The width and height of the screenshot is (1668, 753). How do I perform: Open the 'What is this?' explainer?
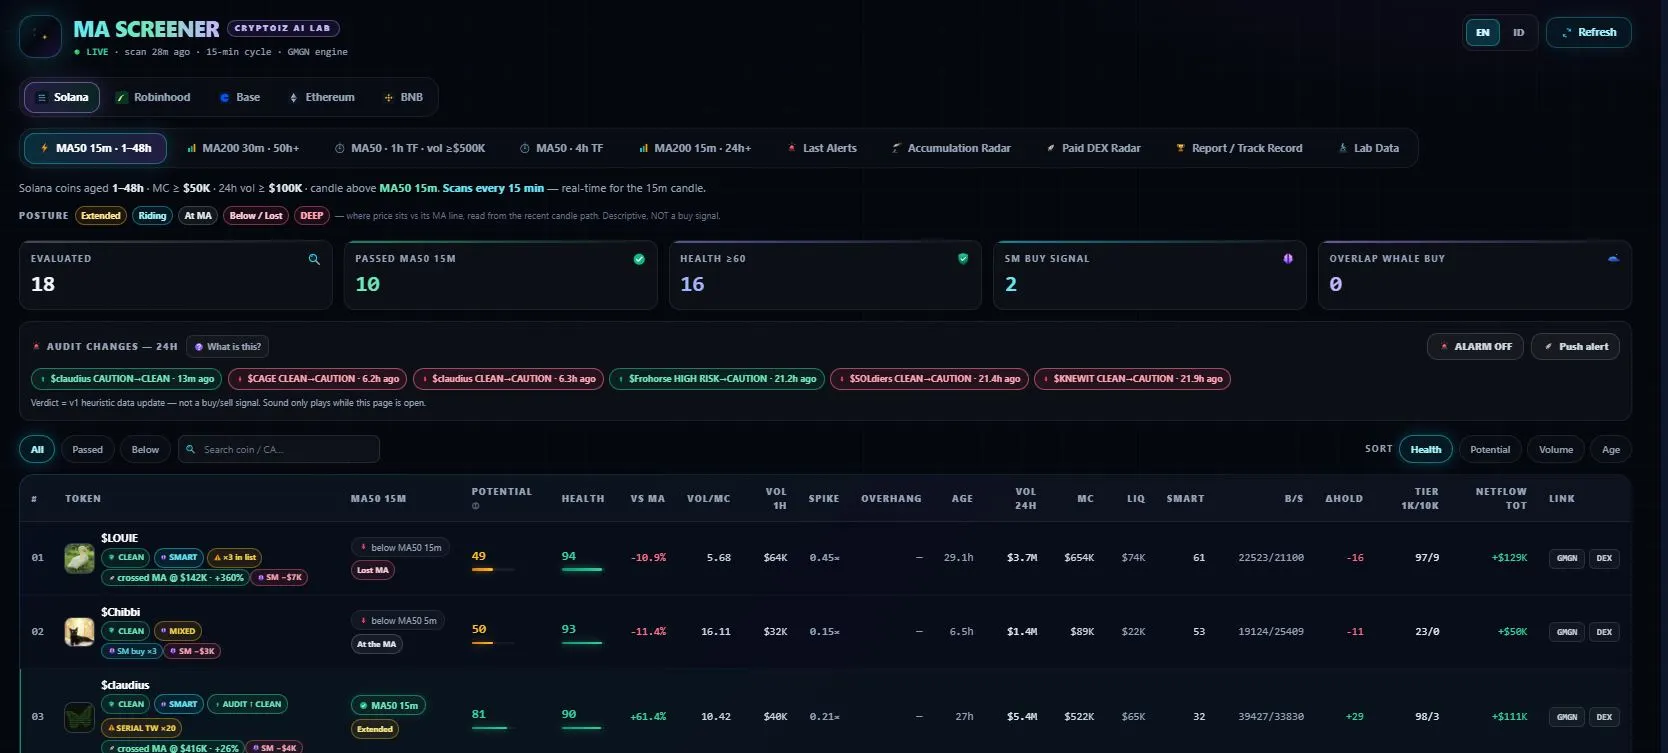[227, 347]
